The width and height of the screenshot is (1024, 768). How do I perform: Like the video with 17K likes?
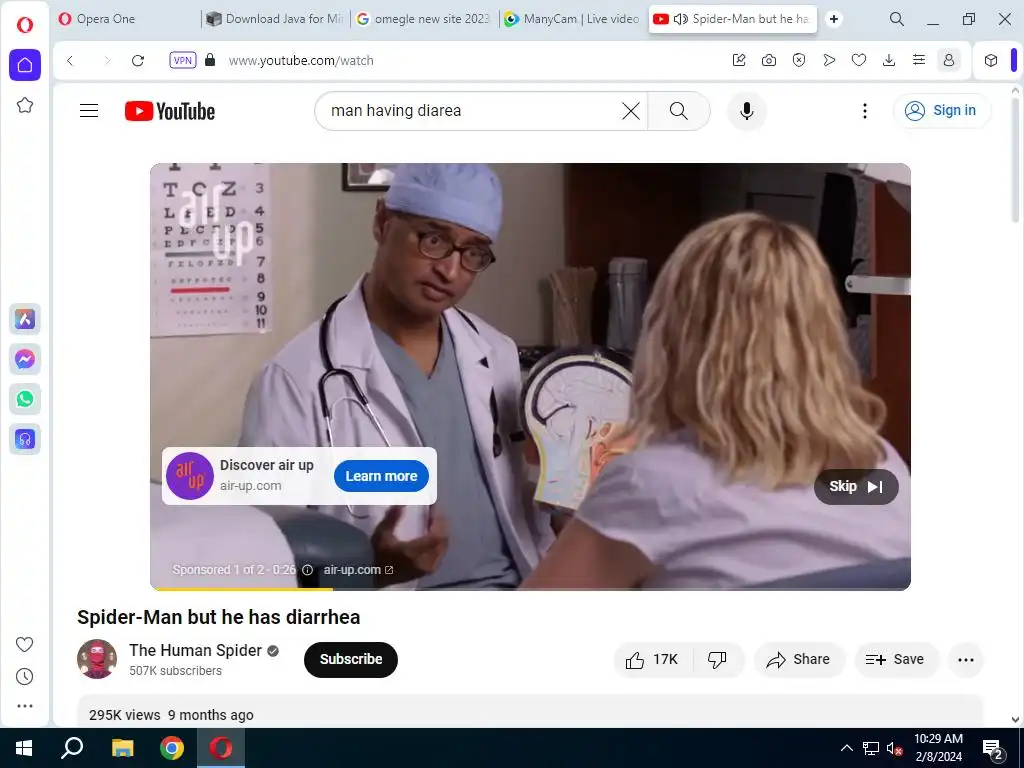tap(652, 660)
